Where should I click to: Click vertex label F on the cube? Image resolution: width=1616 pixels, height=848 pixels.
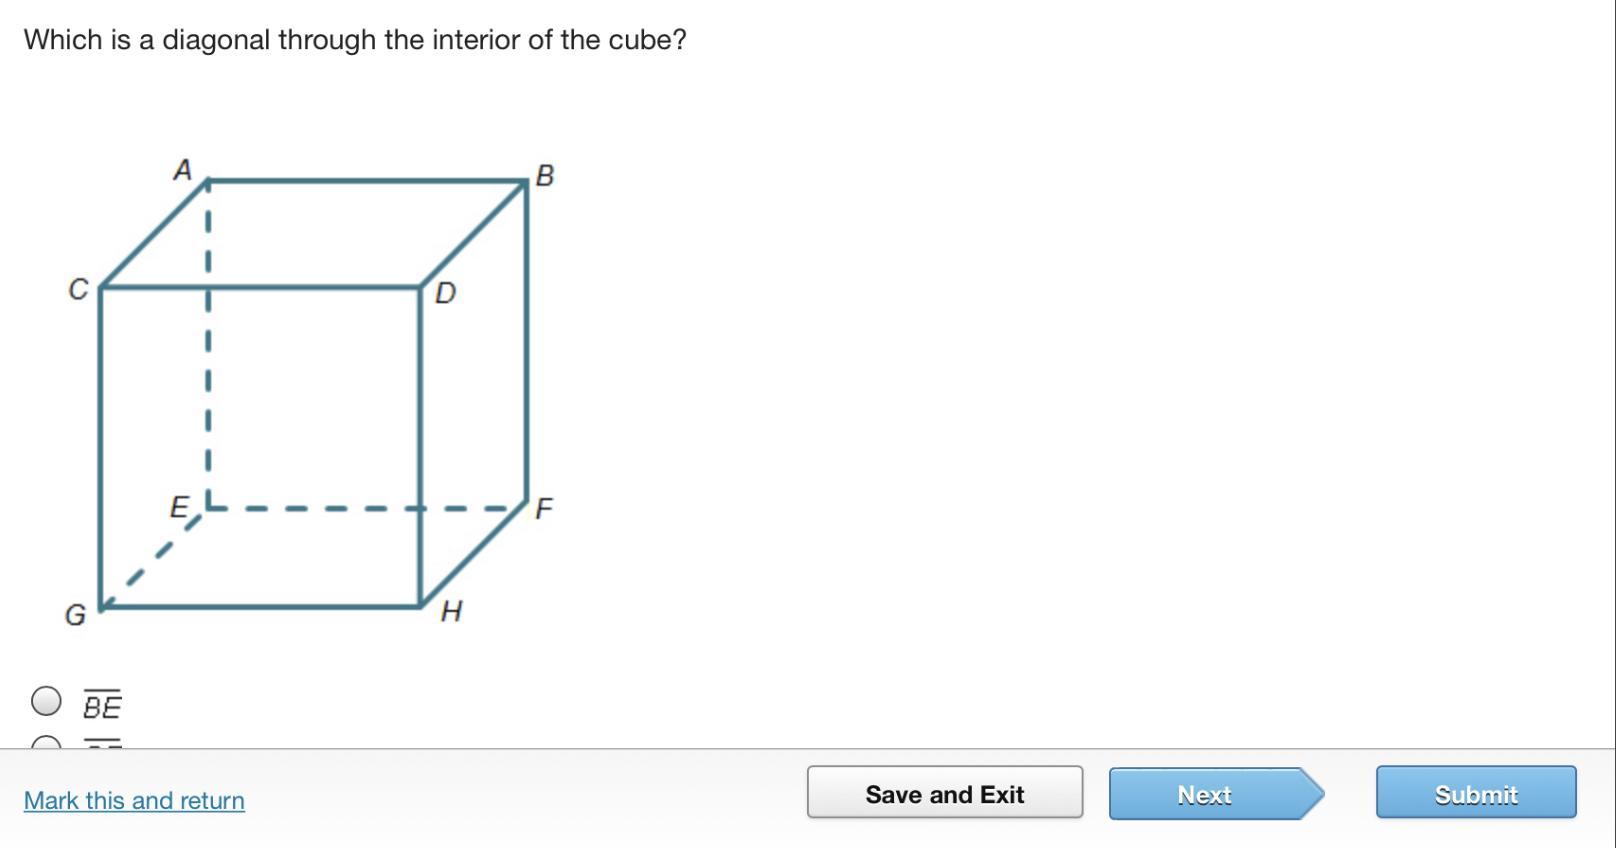(544, 509)
